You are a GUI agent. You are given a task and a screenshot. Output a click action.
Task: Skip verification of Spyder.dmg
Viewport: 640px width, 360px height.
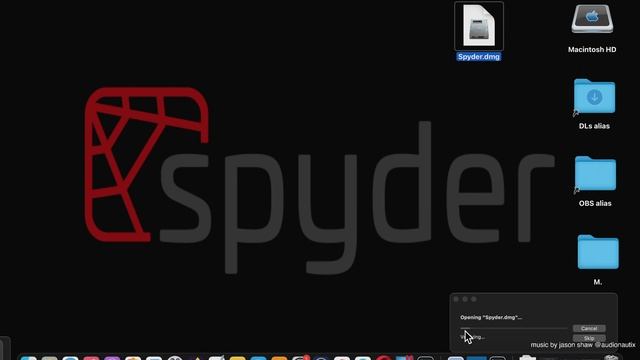tap(589, 338)
